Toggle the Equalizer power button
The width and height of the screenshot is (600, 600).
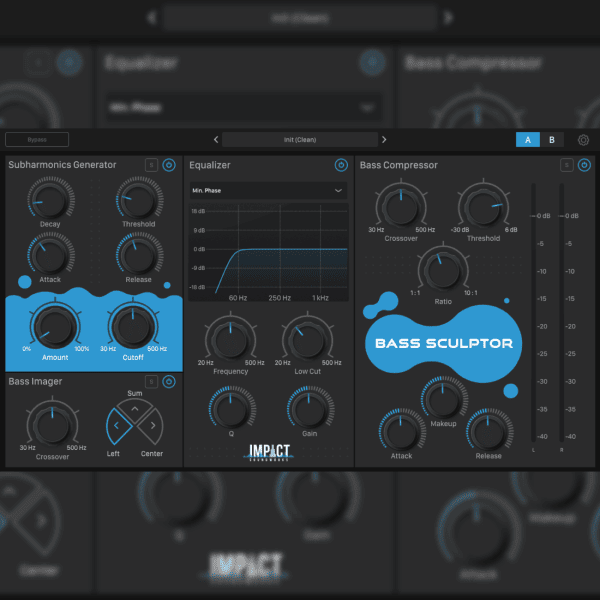pos(341,165)
